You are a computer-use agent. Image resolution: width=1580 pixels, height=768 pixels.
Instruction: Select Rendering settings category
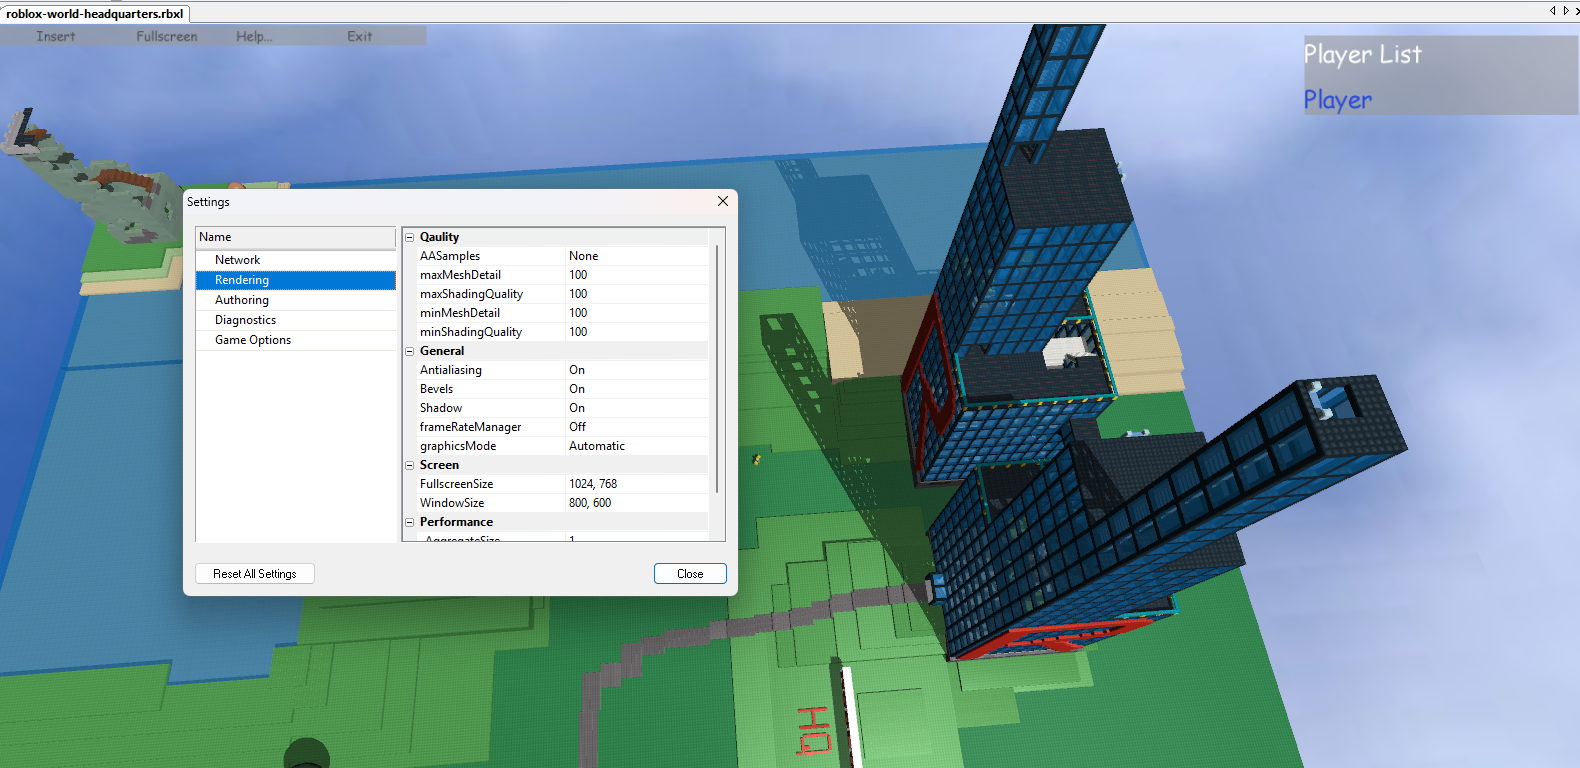click(296, 280)
